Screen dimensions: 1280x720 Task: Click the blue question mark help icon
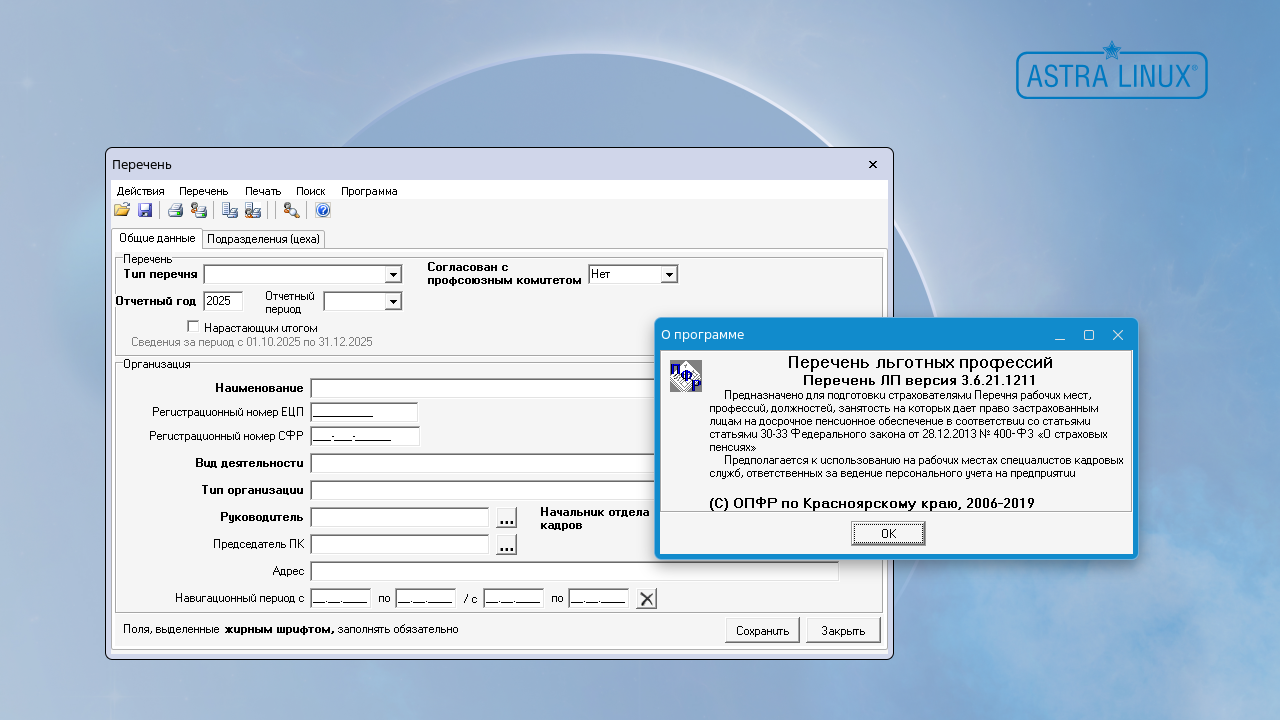click(x=323, y=210)
